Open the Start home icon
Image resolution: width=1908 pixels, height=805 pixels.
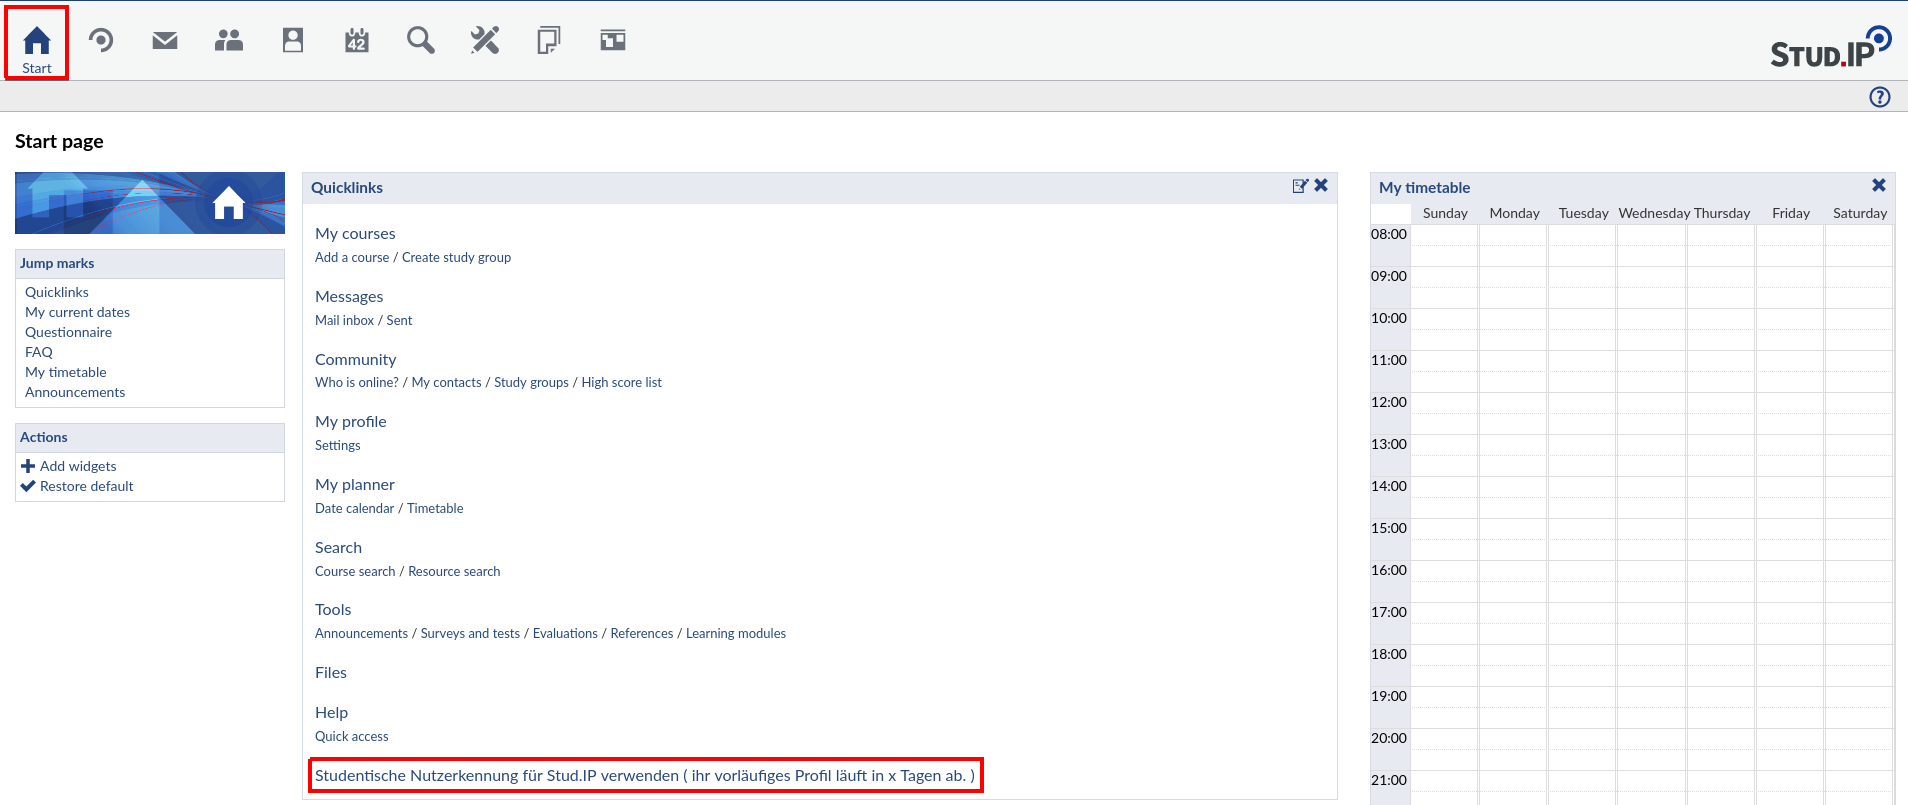click(x=37, y=42)
